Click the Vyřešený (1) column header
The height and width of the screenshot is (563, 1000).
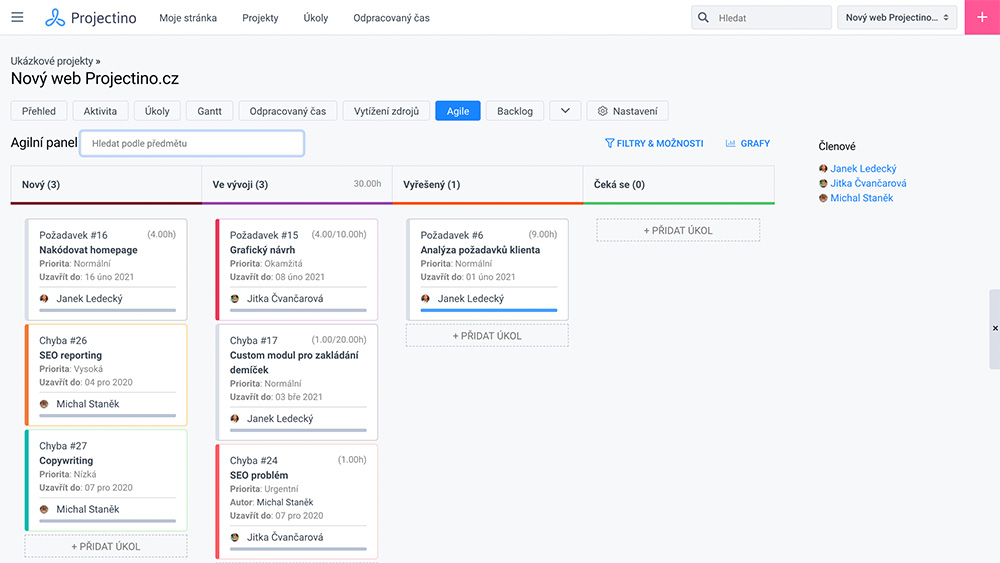pos(487,184)
